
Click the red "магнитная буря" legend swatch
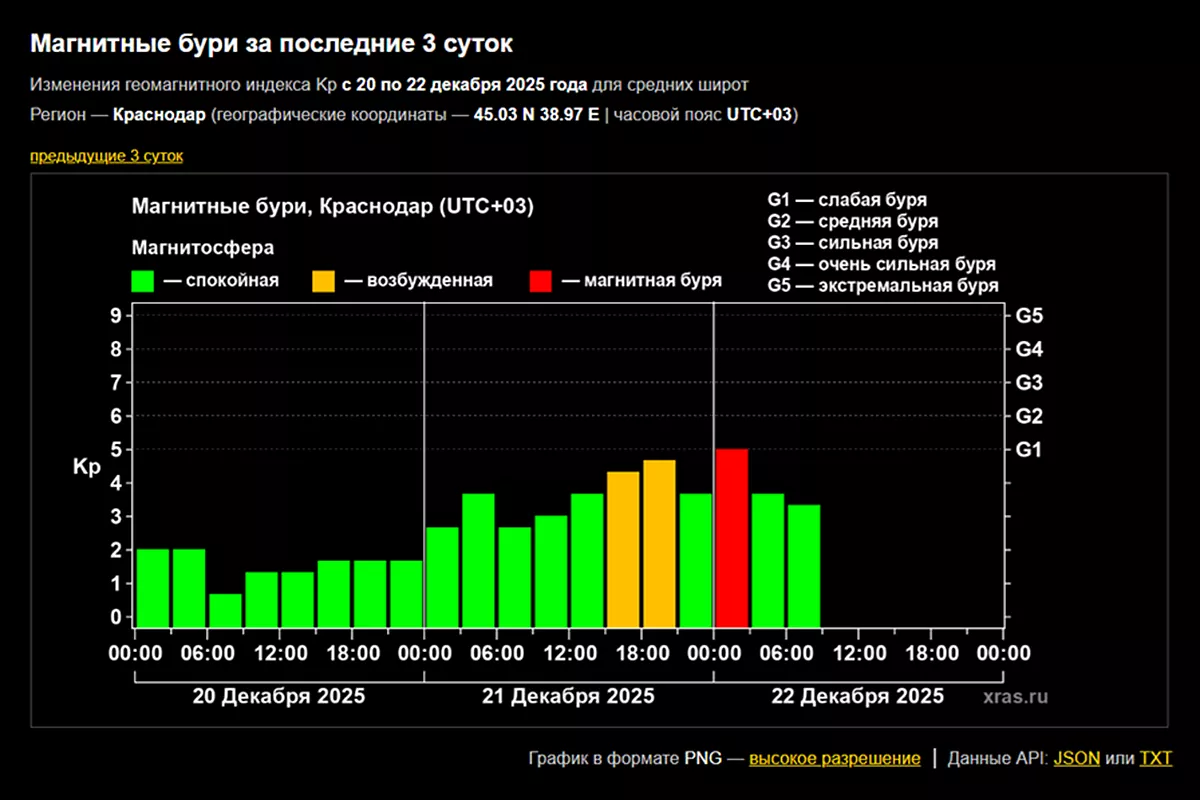pyautogui.click(x=541, y=281)
